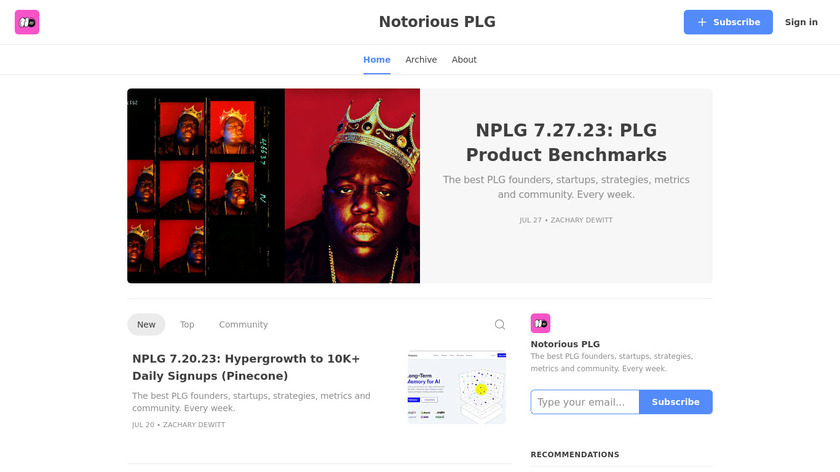Click the Jul 27 Zachary DeWitt byline

566,220
